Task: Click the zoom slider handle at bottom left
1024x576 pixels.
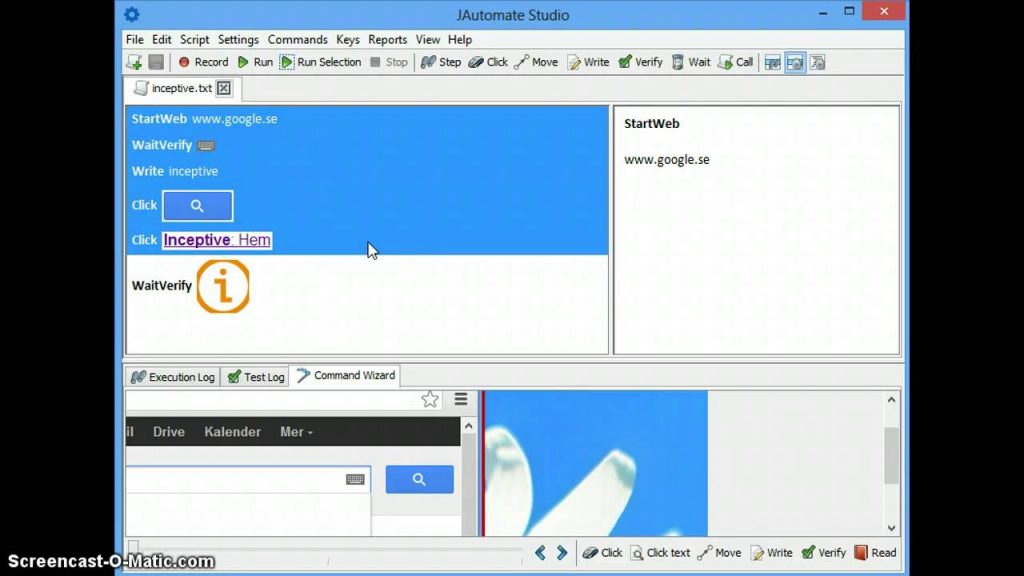Action: pyautogui.click(x=133, y=547)
